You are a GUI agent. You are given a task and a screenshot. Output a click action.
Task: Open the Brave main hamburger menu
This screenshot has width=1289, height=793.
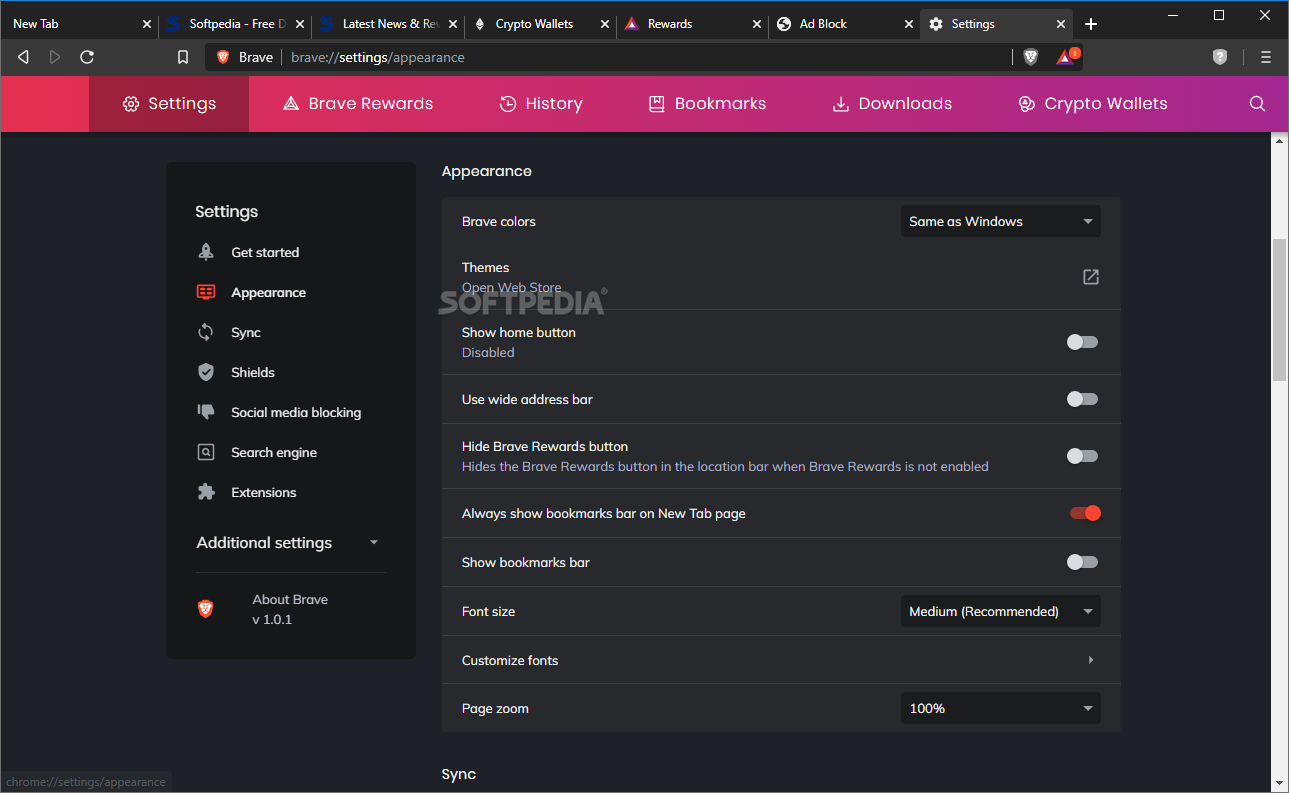coord(1266,57)
